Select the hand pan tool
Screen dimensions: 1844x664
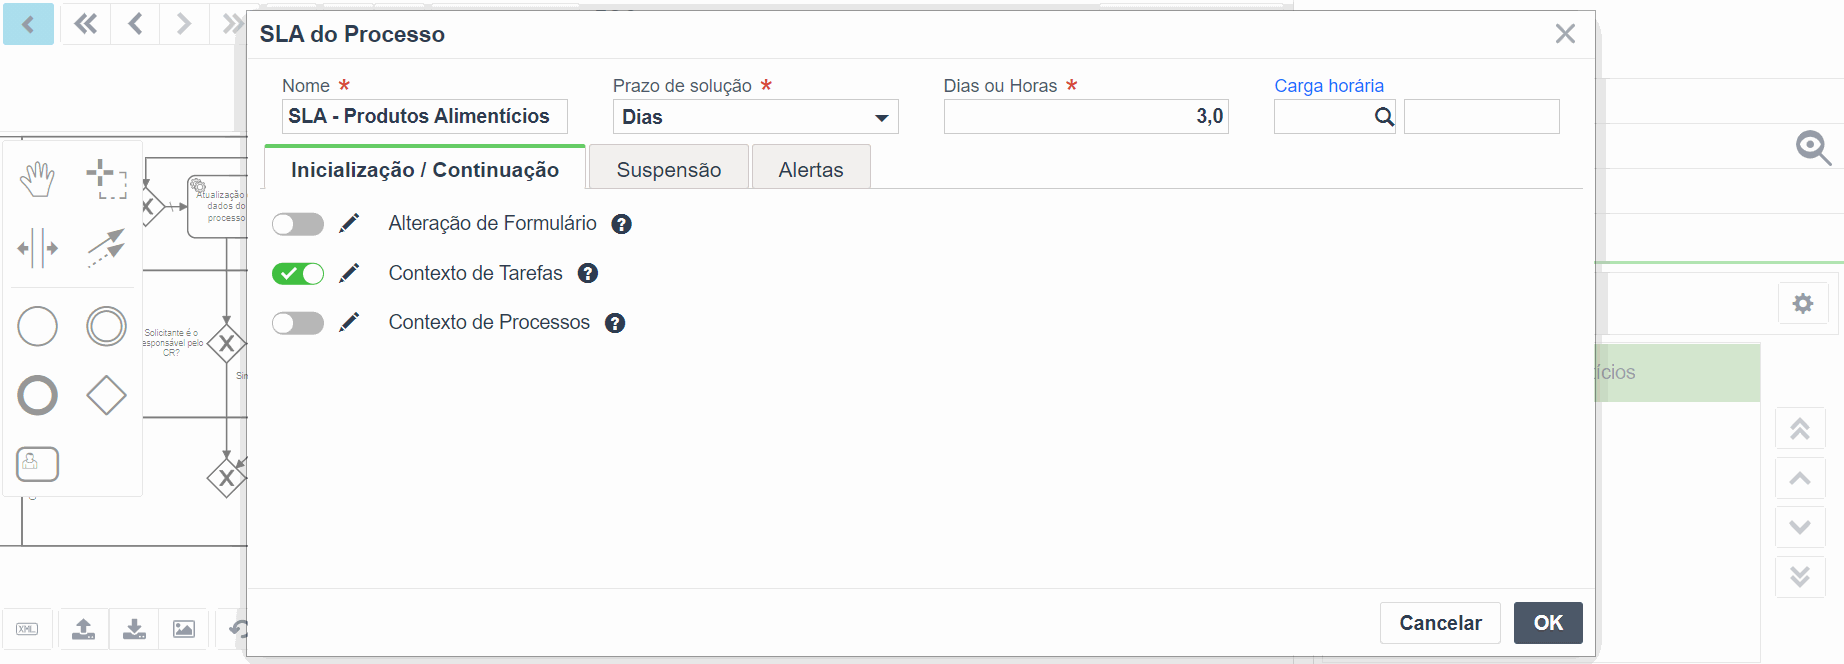tap(38, 179)
